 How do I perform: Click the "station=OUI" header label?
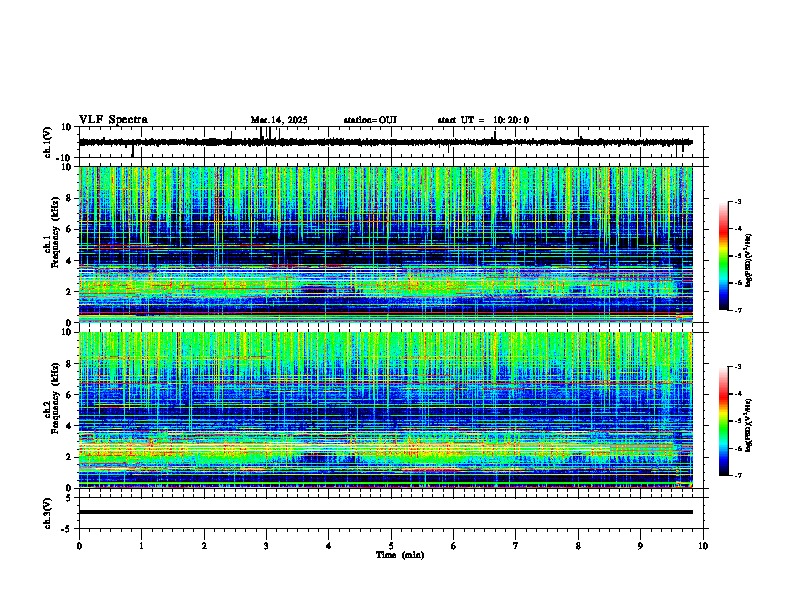(x=370, y=120)
